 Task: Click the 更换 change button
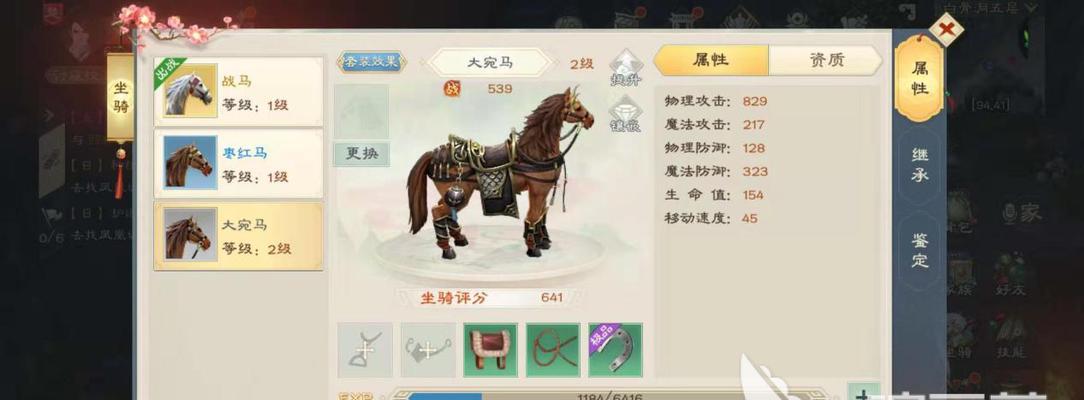click(x=362, y=154)
